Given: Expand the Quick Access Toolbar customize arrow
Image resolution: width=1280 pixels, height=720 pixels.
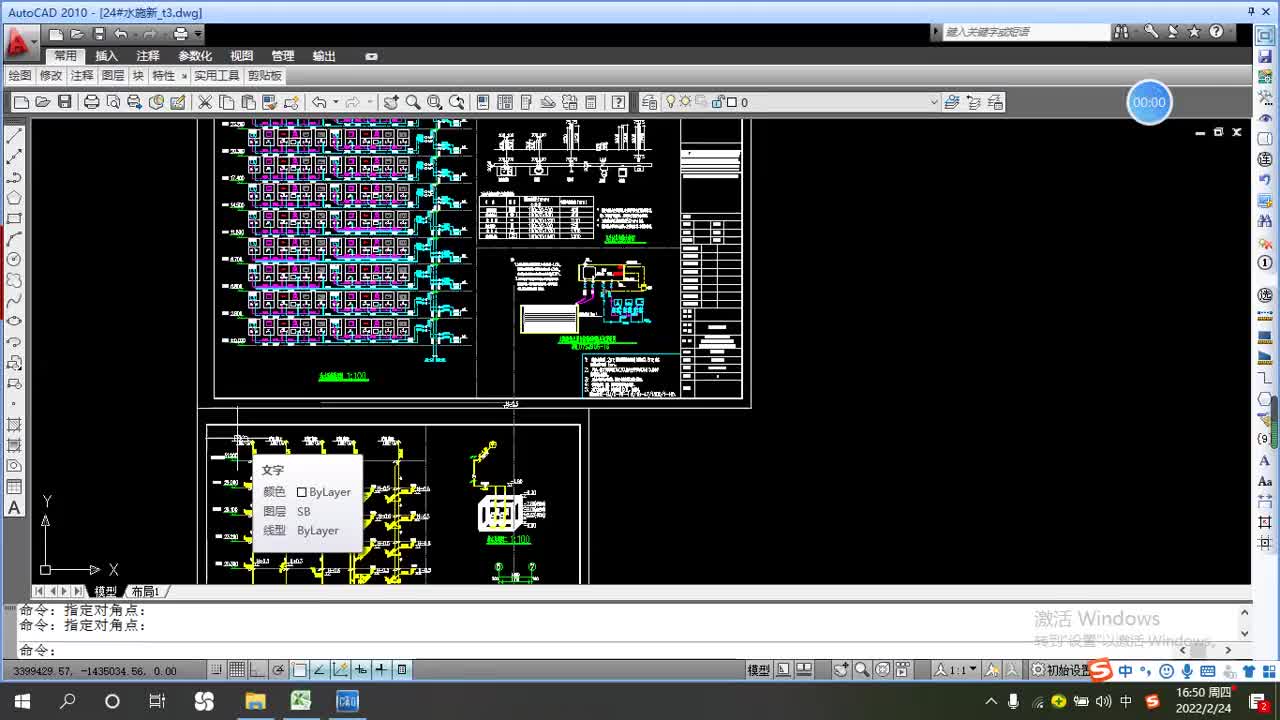Looking at the screenshot, I should tap(198, 35).
